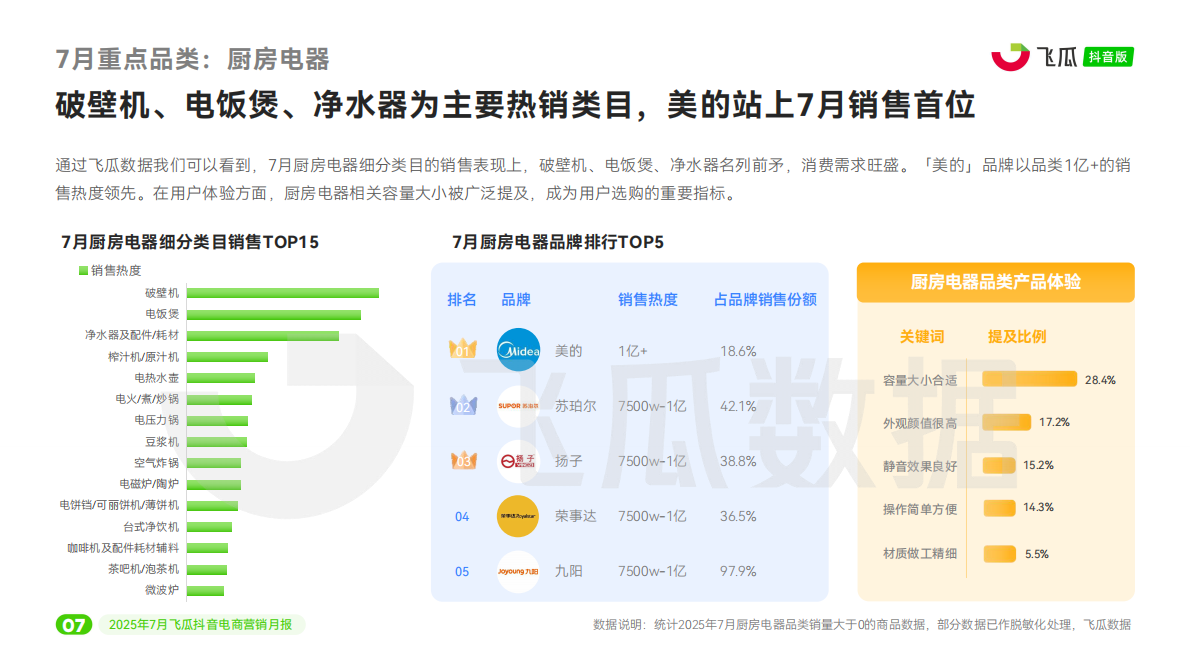Select the silver crown rank 02 badge
The width and height of the screenshot is (1190, 669).
461,406
